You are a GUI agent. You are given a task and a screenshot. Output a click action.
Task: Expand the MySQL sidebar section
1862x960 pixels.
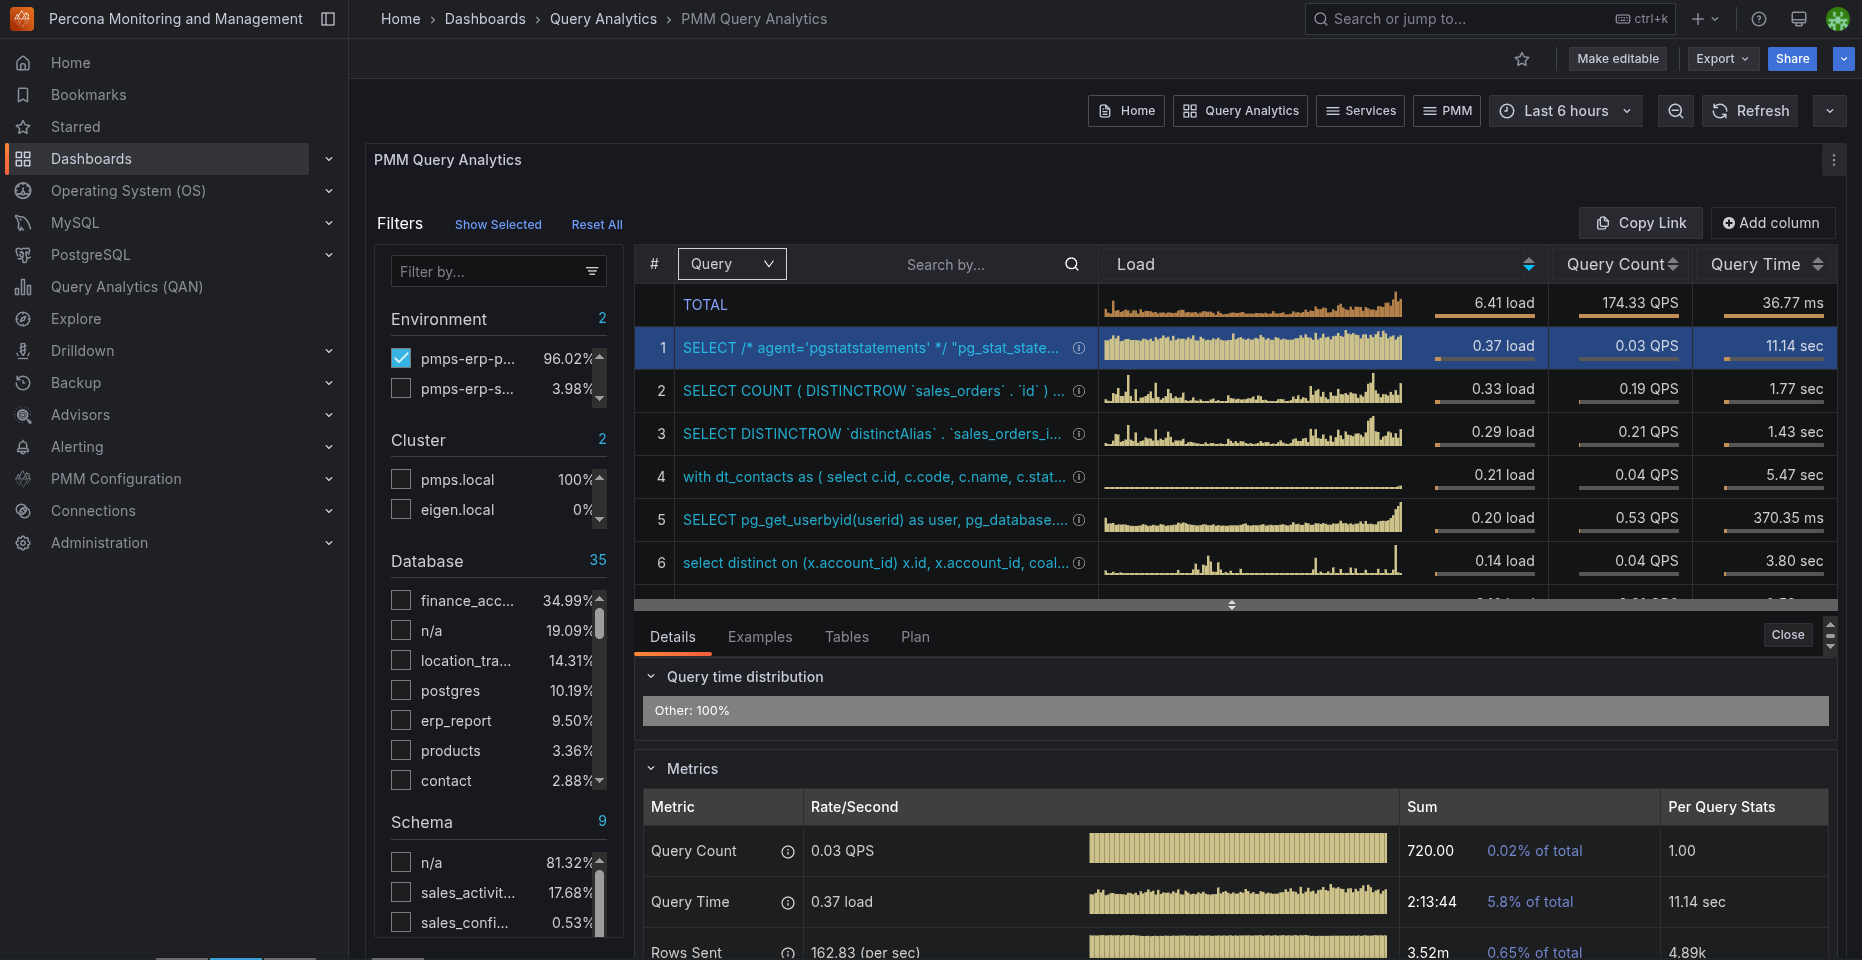(x=329, y=223)
